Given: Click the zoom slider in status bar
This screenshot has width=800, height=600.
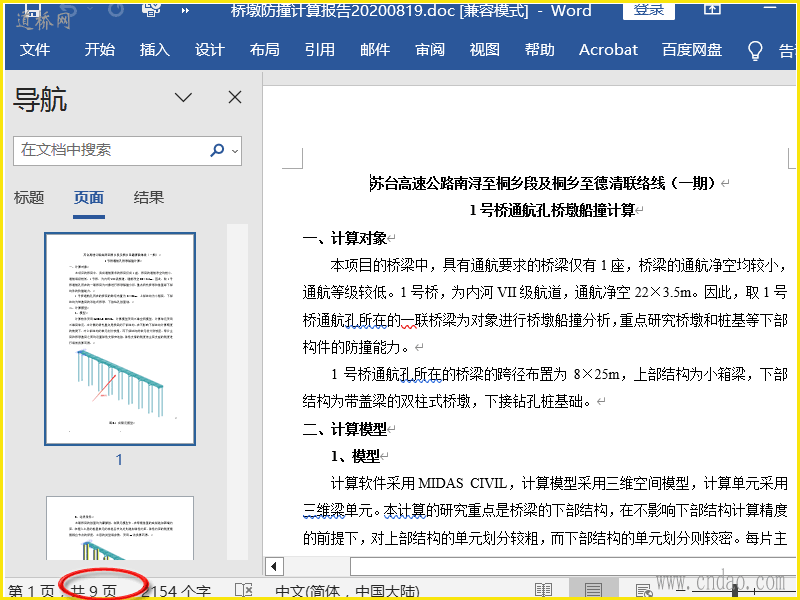Looking at the screenshot, I should point(735,590).
